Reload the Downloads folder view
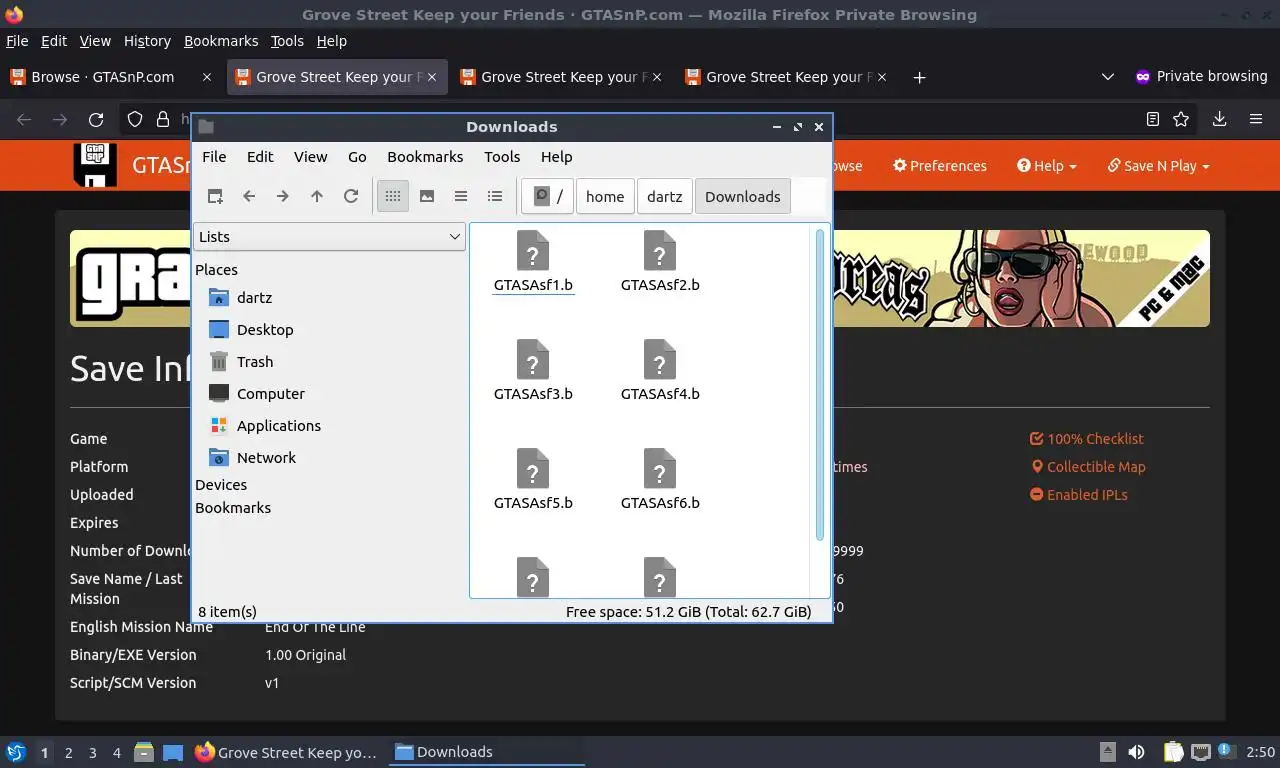The image size is (1280, 768). click(x=351, y=196)
